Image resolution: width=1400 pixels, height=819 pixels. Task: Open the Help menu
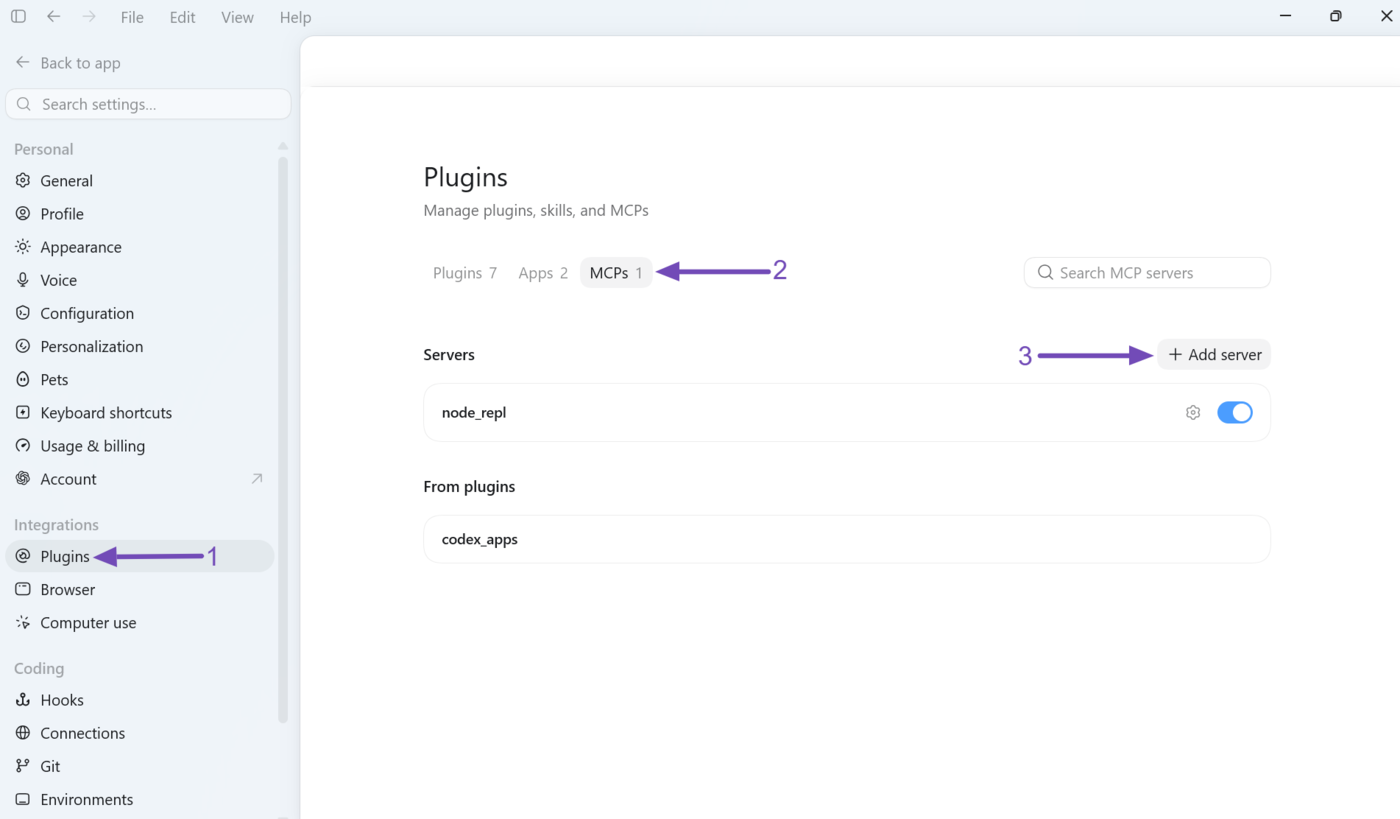click(295, 17)
